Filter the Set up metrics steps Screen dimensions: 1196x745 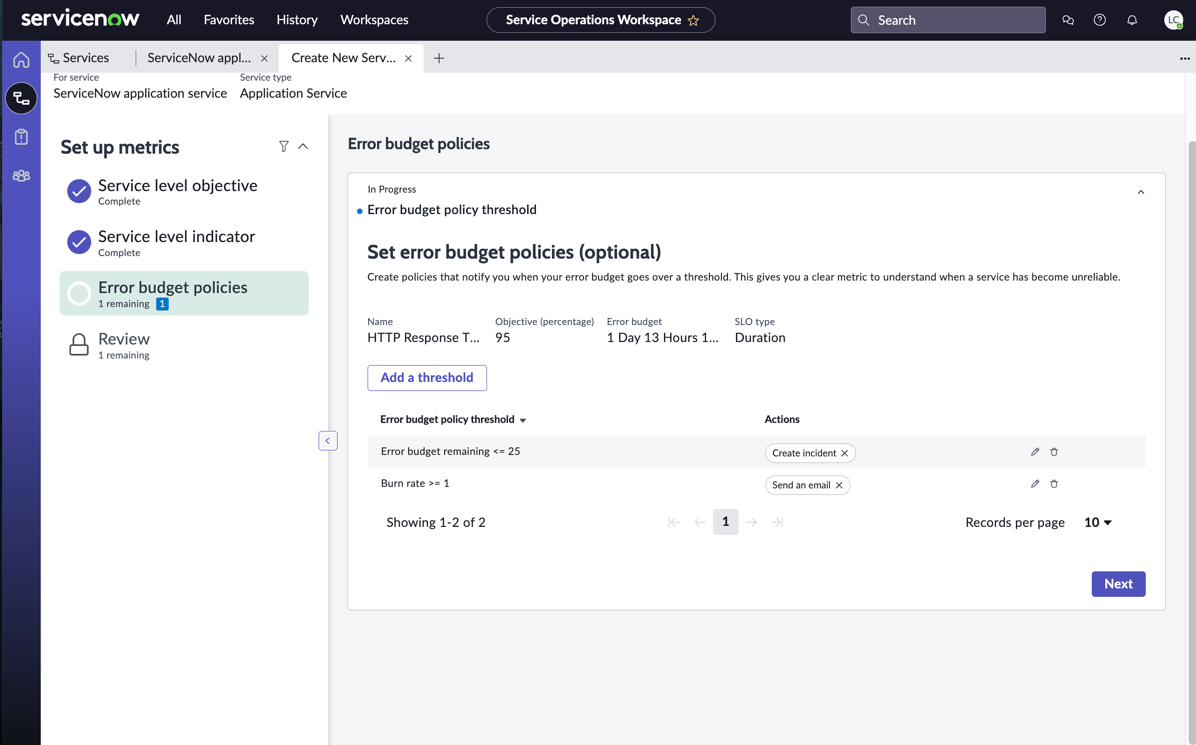pyautogui.click(x=284, y=146)
